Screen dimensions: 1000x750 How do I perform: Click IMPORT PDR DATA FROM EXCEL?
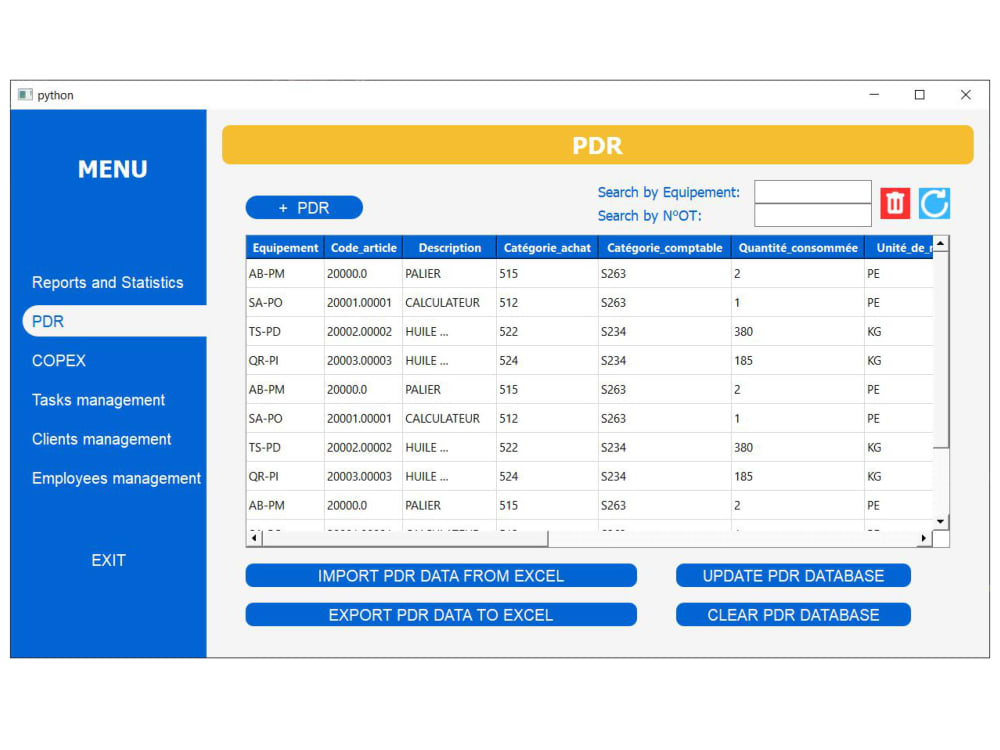[441, 576]
